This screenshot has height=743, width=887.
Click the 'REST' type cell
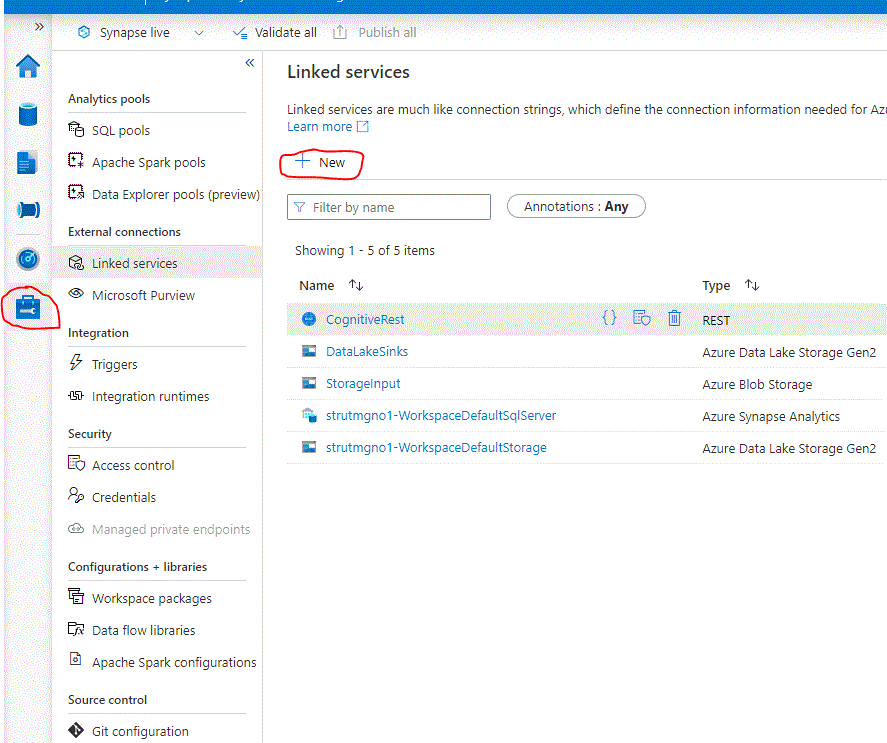click(716, 320)
